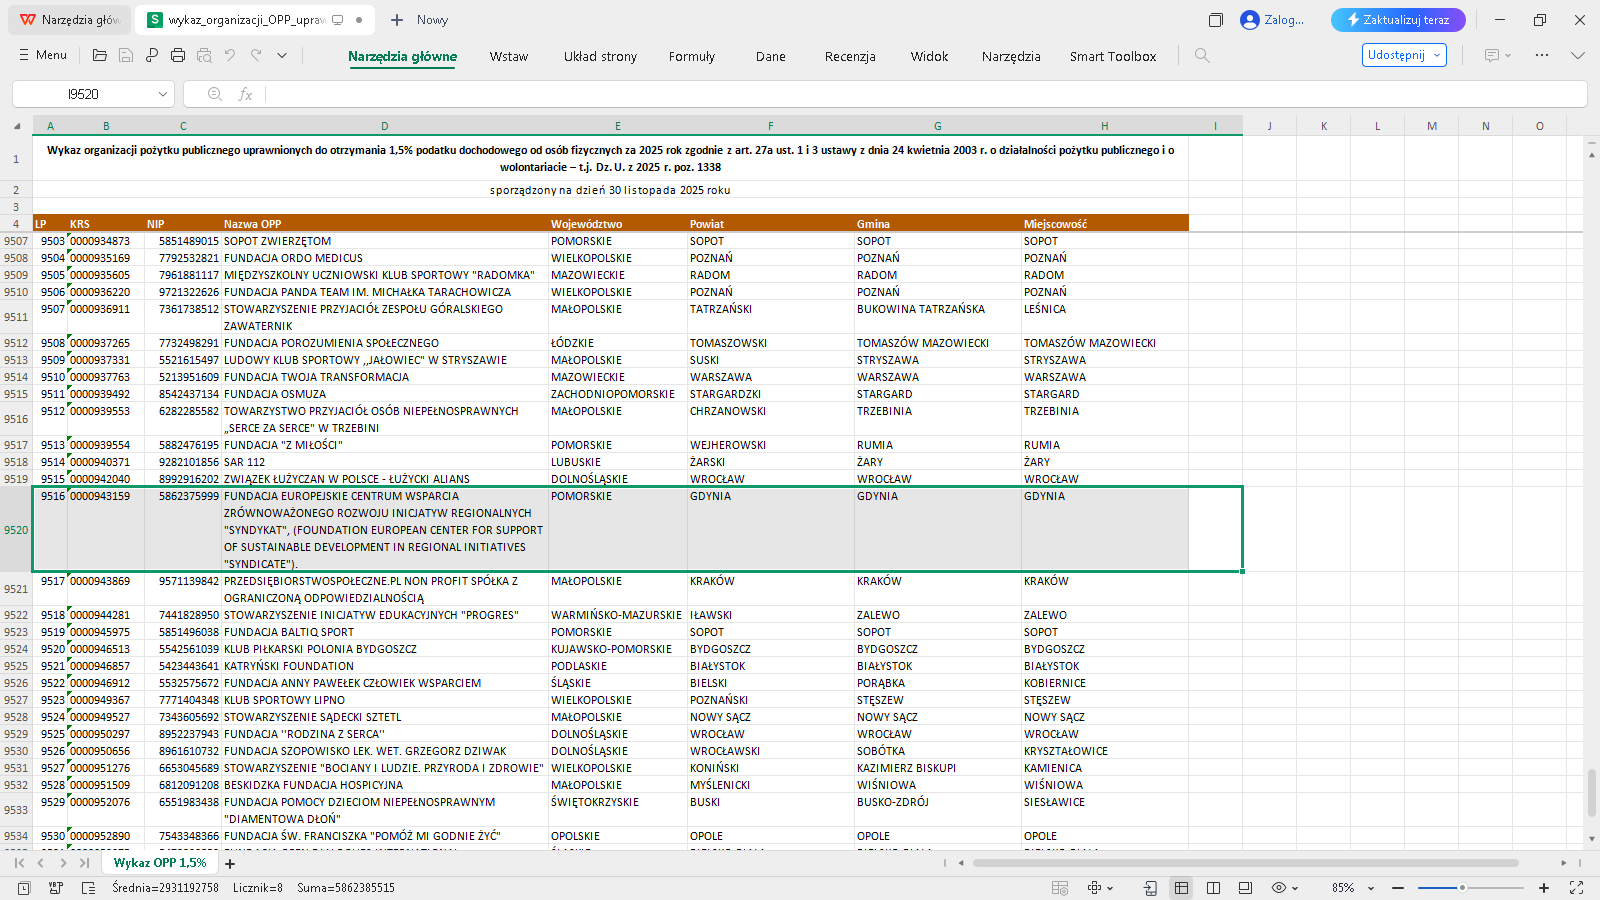Screen dimensions: 1600x900
Task: Click the Print icon in quick toolbar
Action: (178, 56)
